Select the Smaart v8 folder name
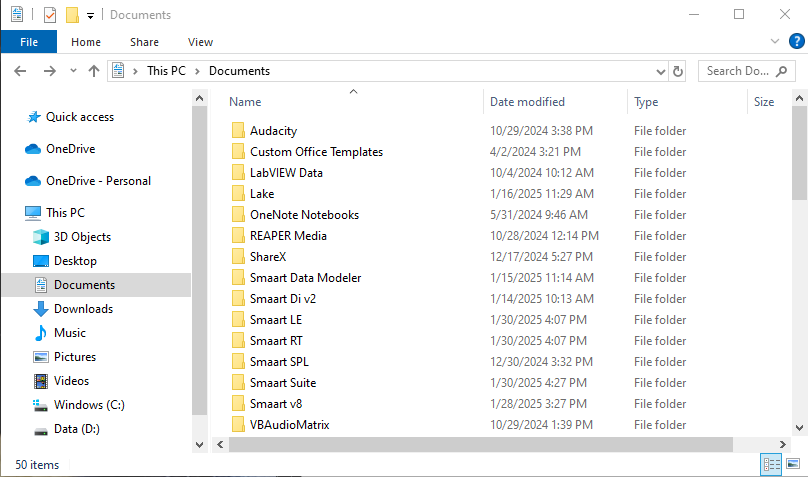The image size is (808, 477). click(x=276, y=404)
